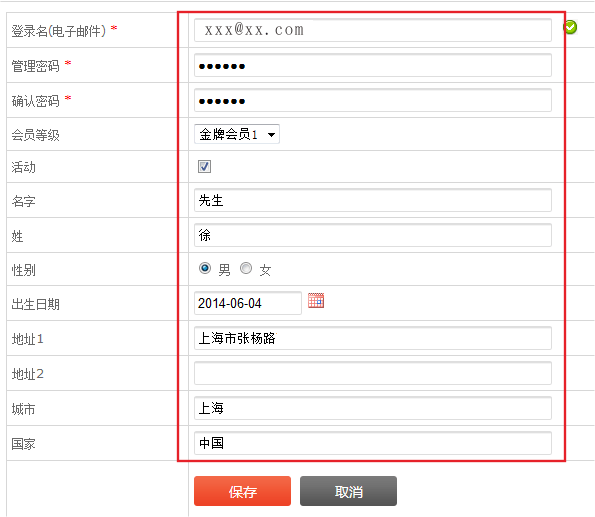The image size is (595, 517).
Task: Click the 国家 field containing 中国
Action: pos(373,443)
